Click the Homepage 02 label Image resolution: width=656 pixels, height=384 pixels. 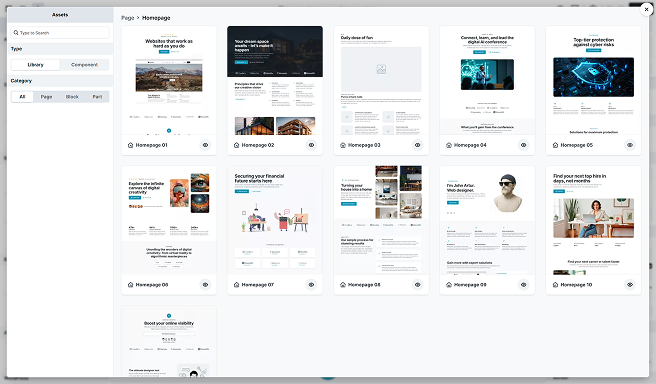click(x=258, y=145)
